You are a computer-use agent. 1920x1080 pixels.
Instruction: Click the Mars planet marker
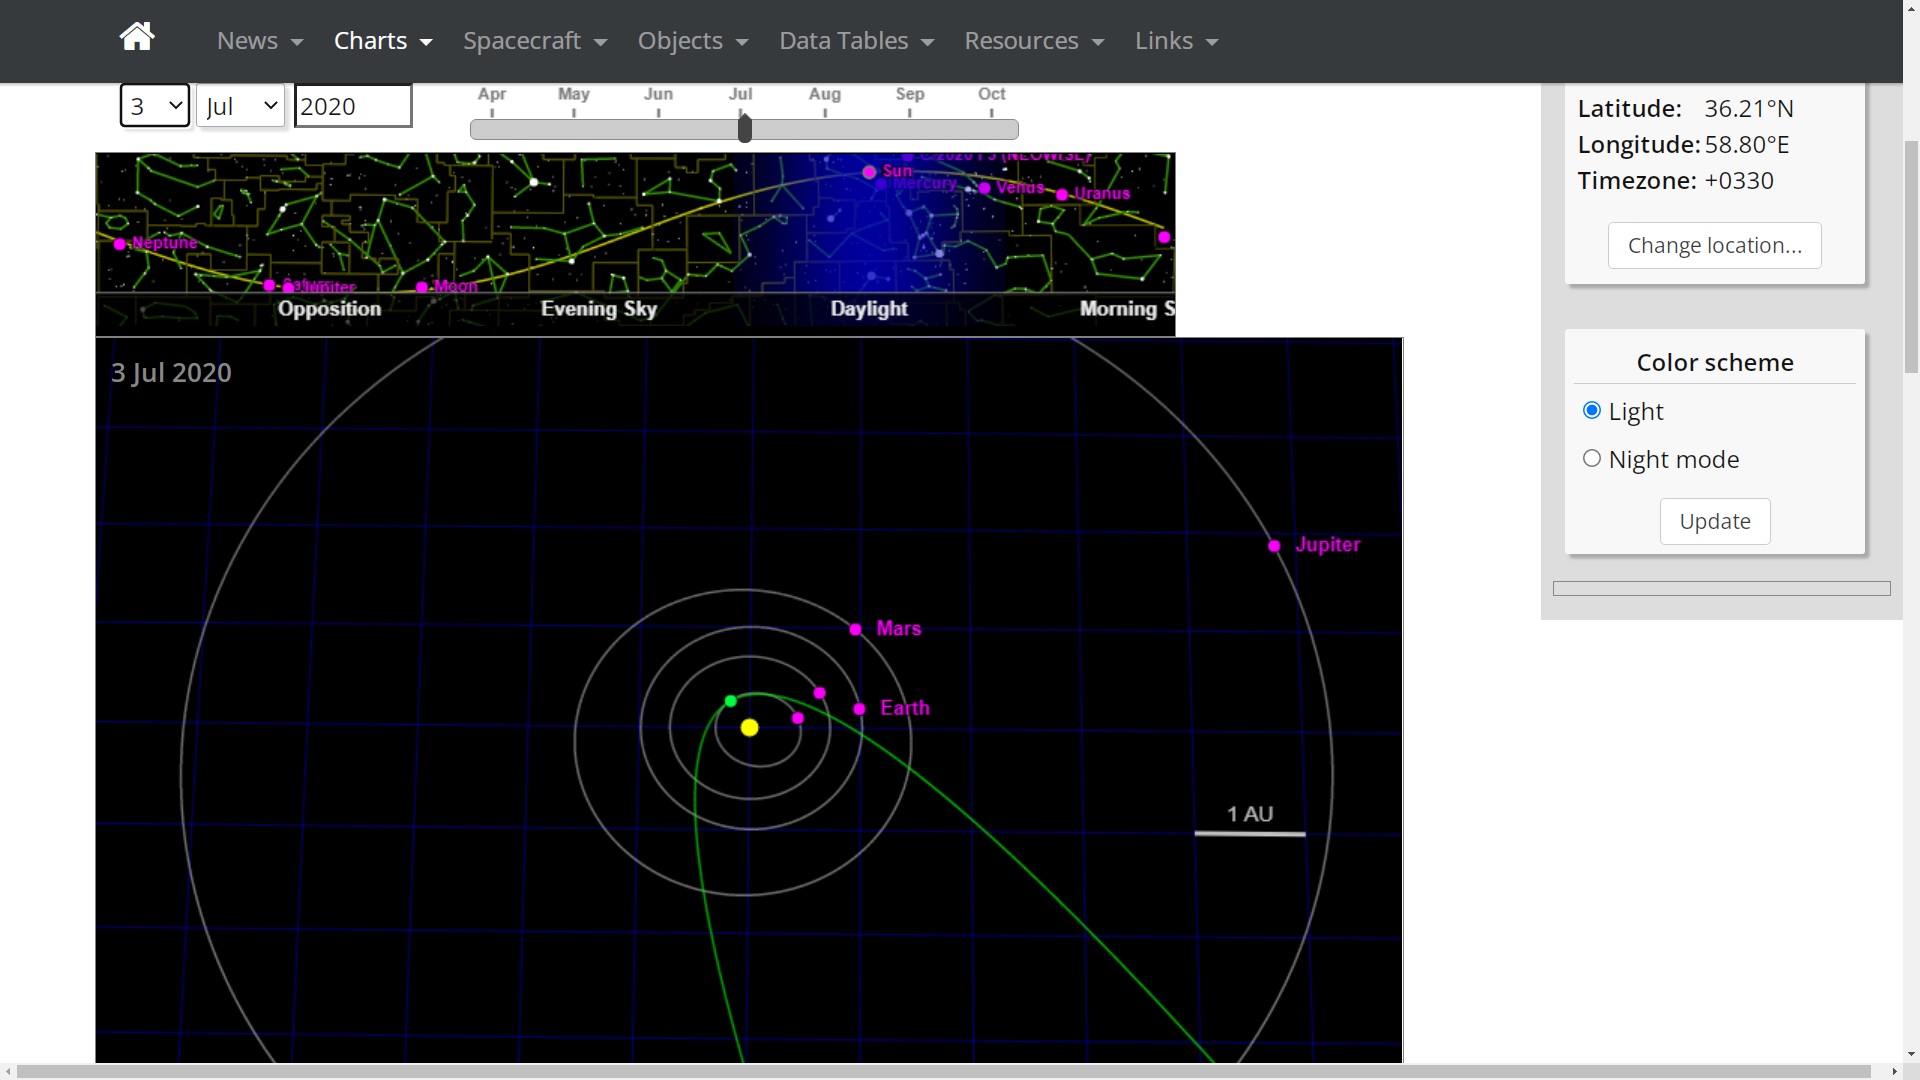pyautogui.click(x=856, y=629)
